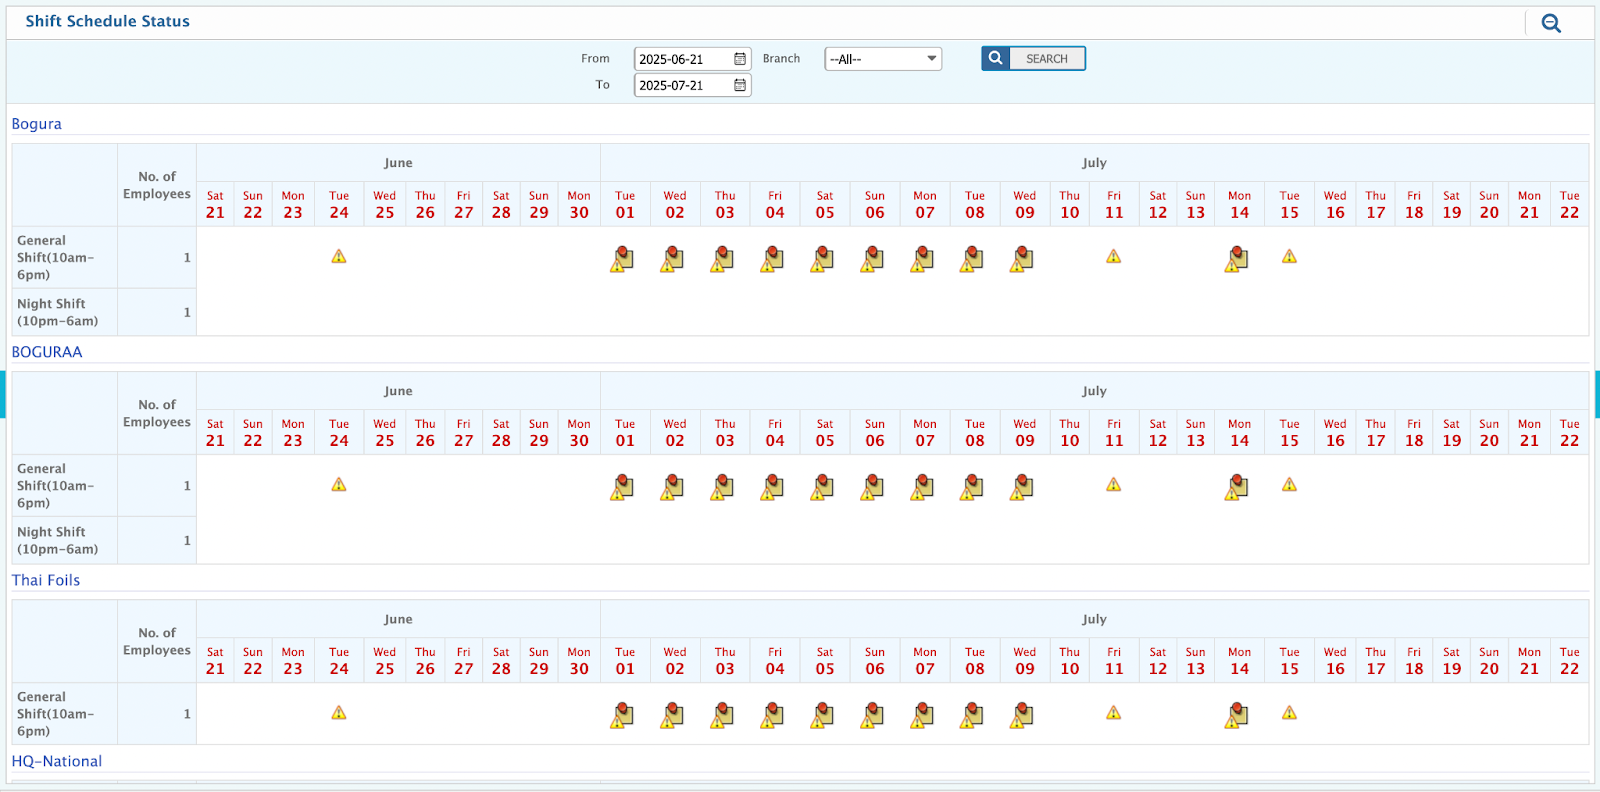Viewport: 1600px width, 792px height.
Task: Open the From date calendar picker
Action: pos(740,59)
